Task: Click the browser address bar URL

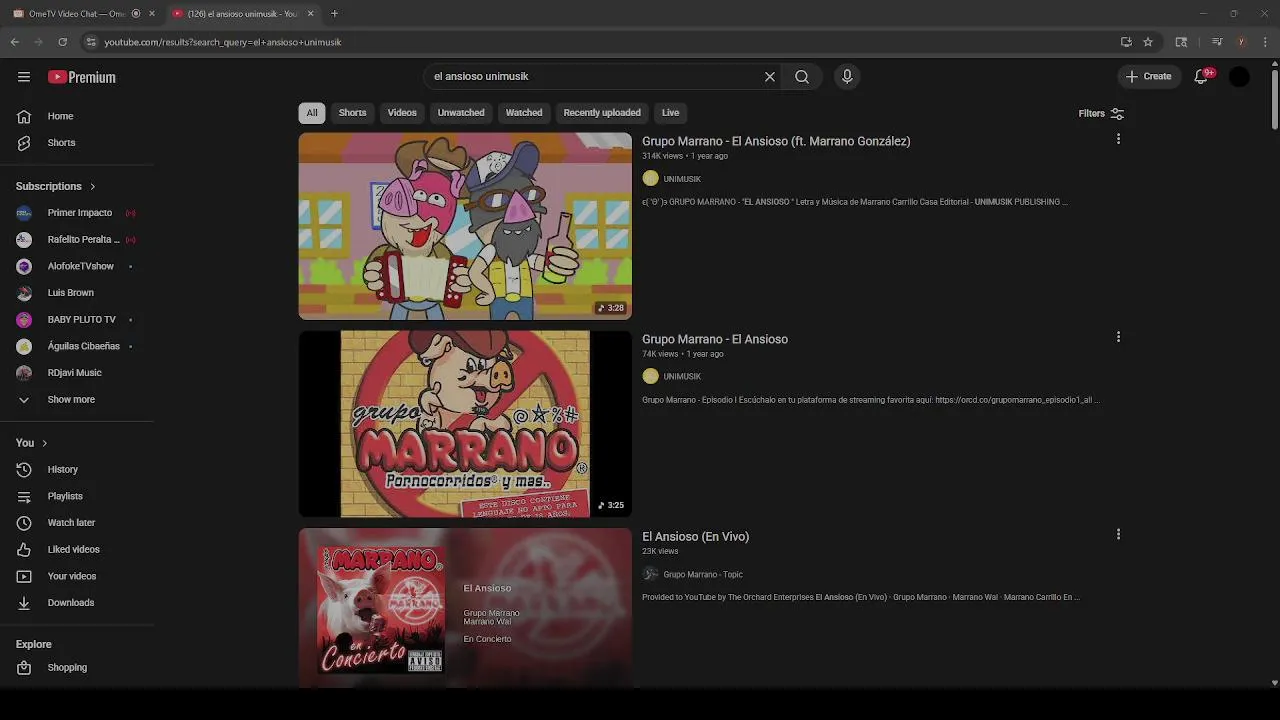Action: [x=223, y=42]
